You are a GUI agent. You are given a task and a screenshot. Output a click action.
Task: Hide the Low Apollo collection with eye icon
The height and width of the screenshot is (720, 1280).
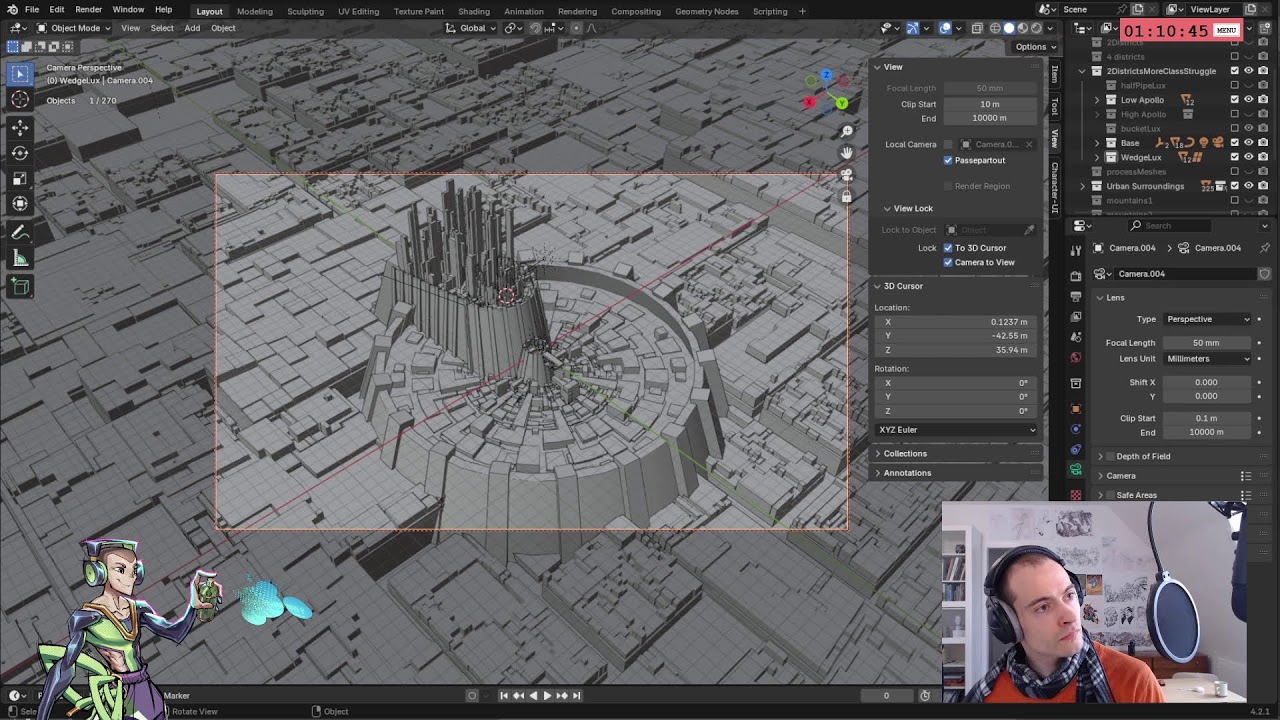[1248, 100]
